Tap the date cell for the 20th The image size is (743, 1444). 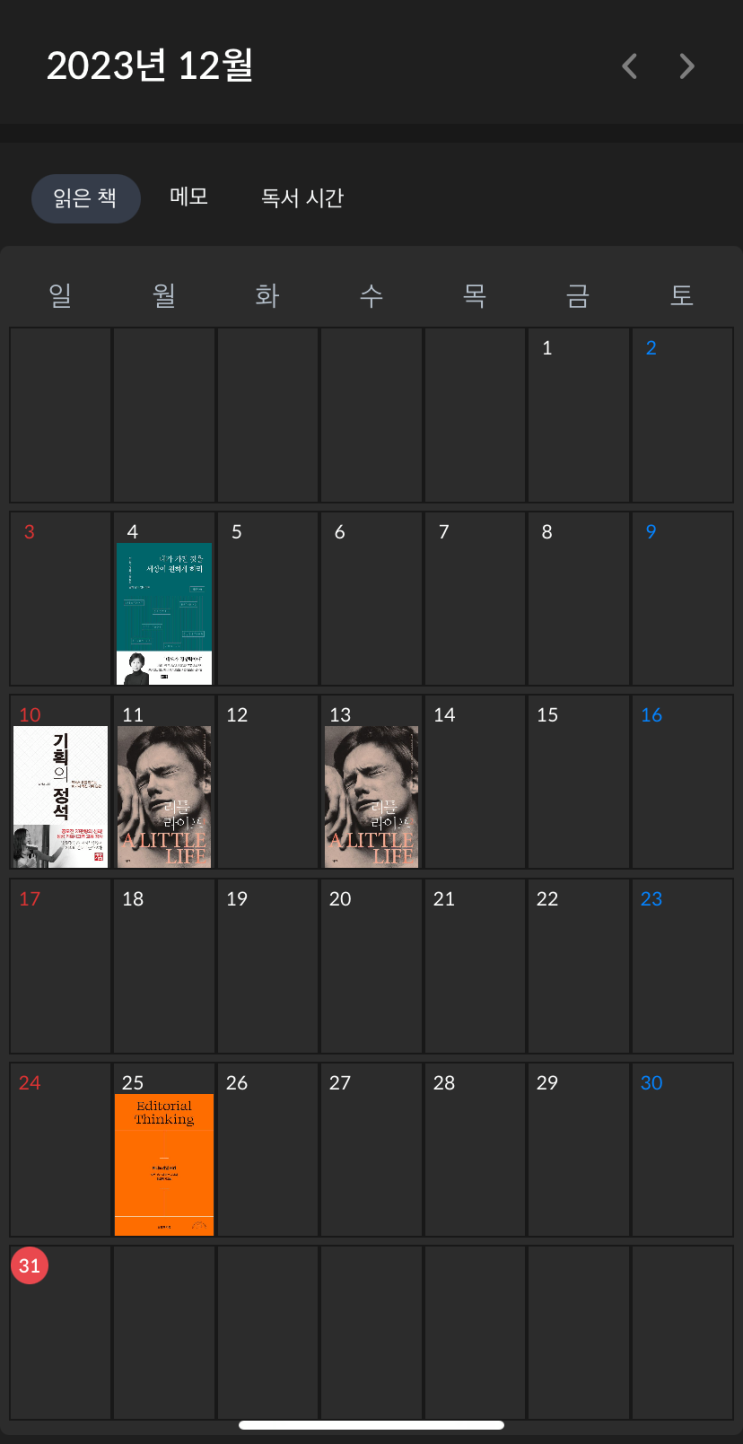(371, 966)
